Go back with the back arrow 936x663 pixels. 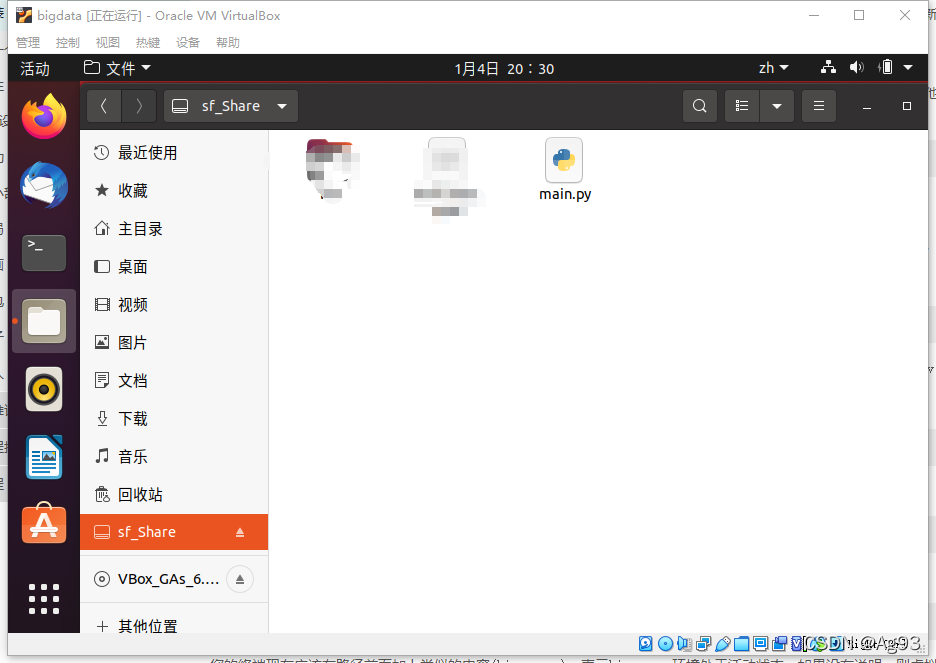(104, 106)
